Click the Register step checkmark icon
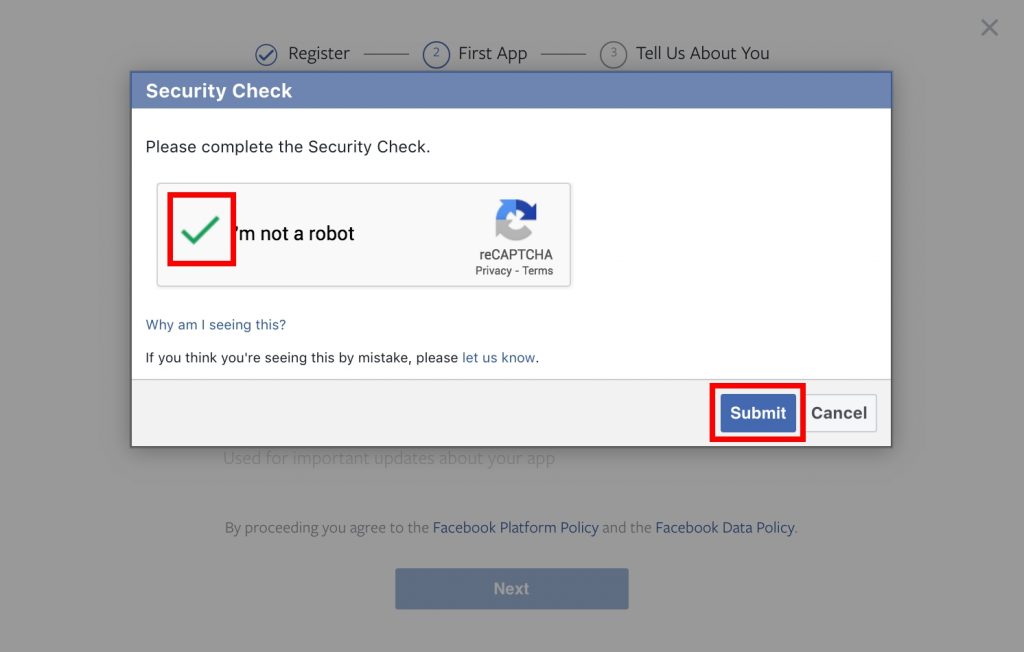 point(266,55)
